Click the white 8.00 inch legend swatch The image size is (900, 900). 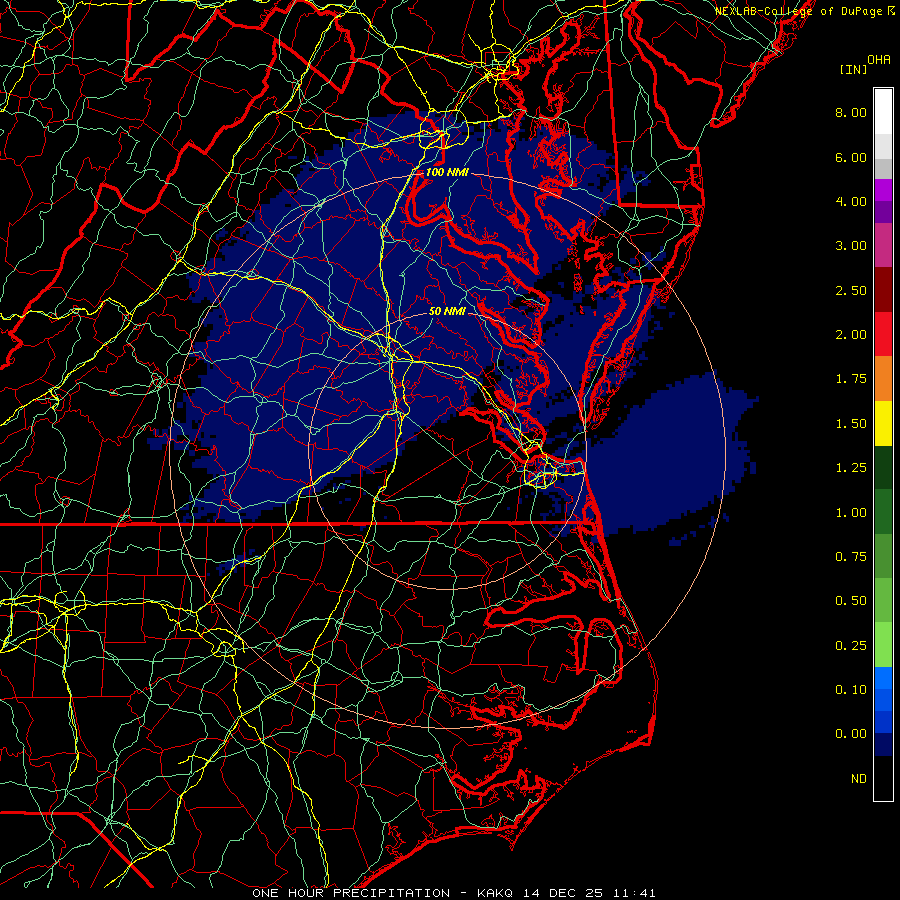click(x=883, y=112)
